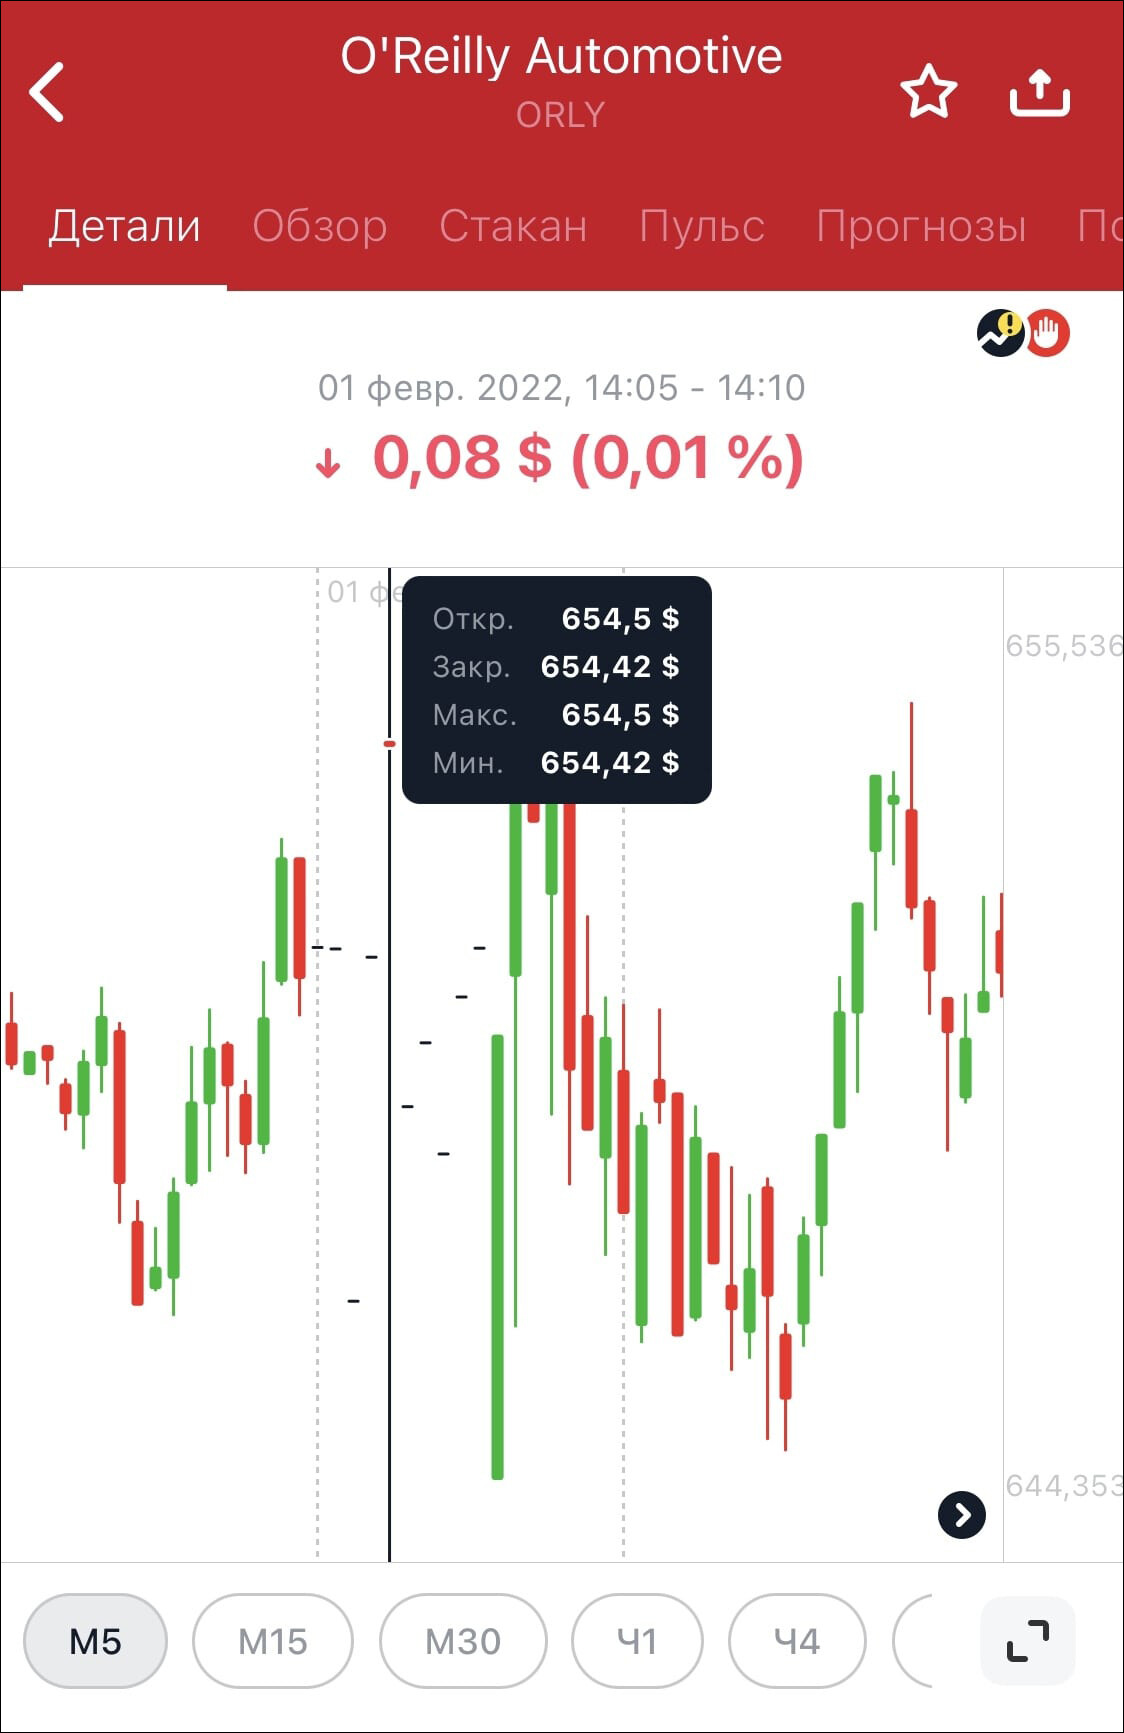The width and height of the screenshot is (1124, 1733).
Task: Open the Стакан order book tab
Action: 513,226
